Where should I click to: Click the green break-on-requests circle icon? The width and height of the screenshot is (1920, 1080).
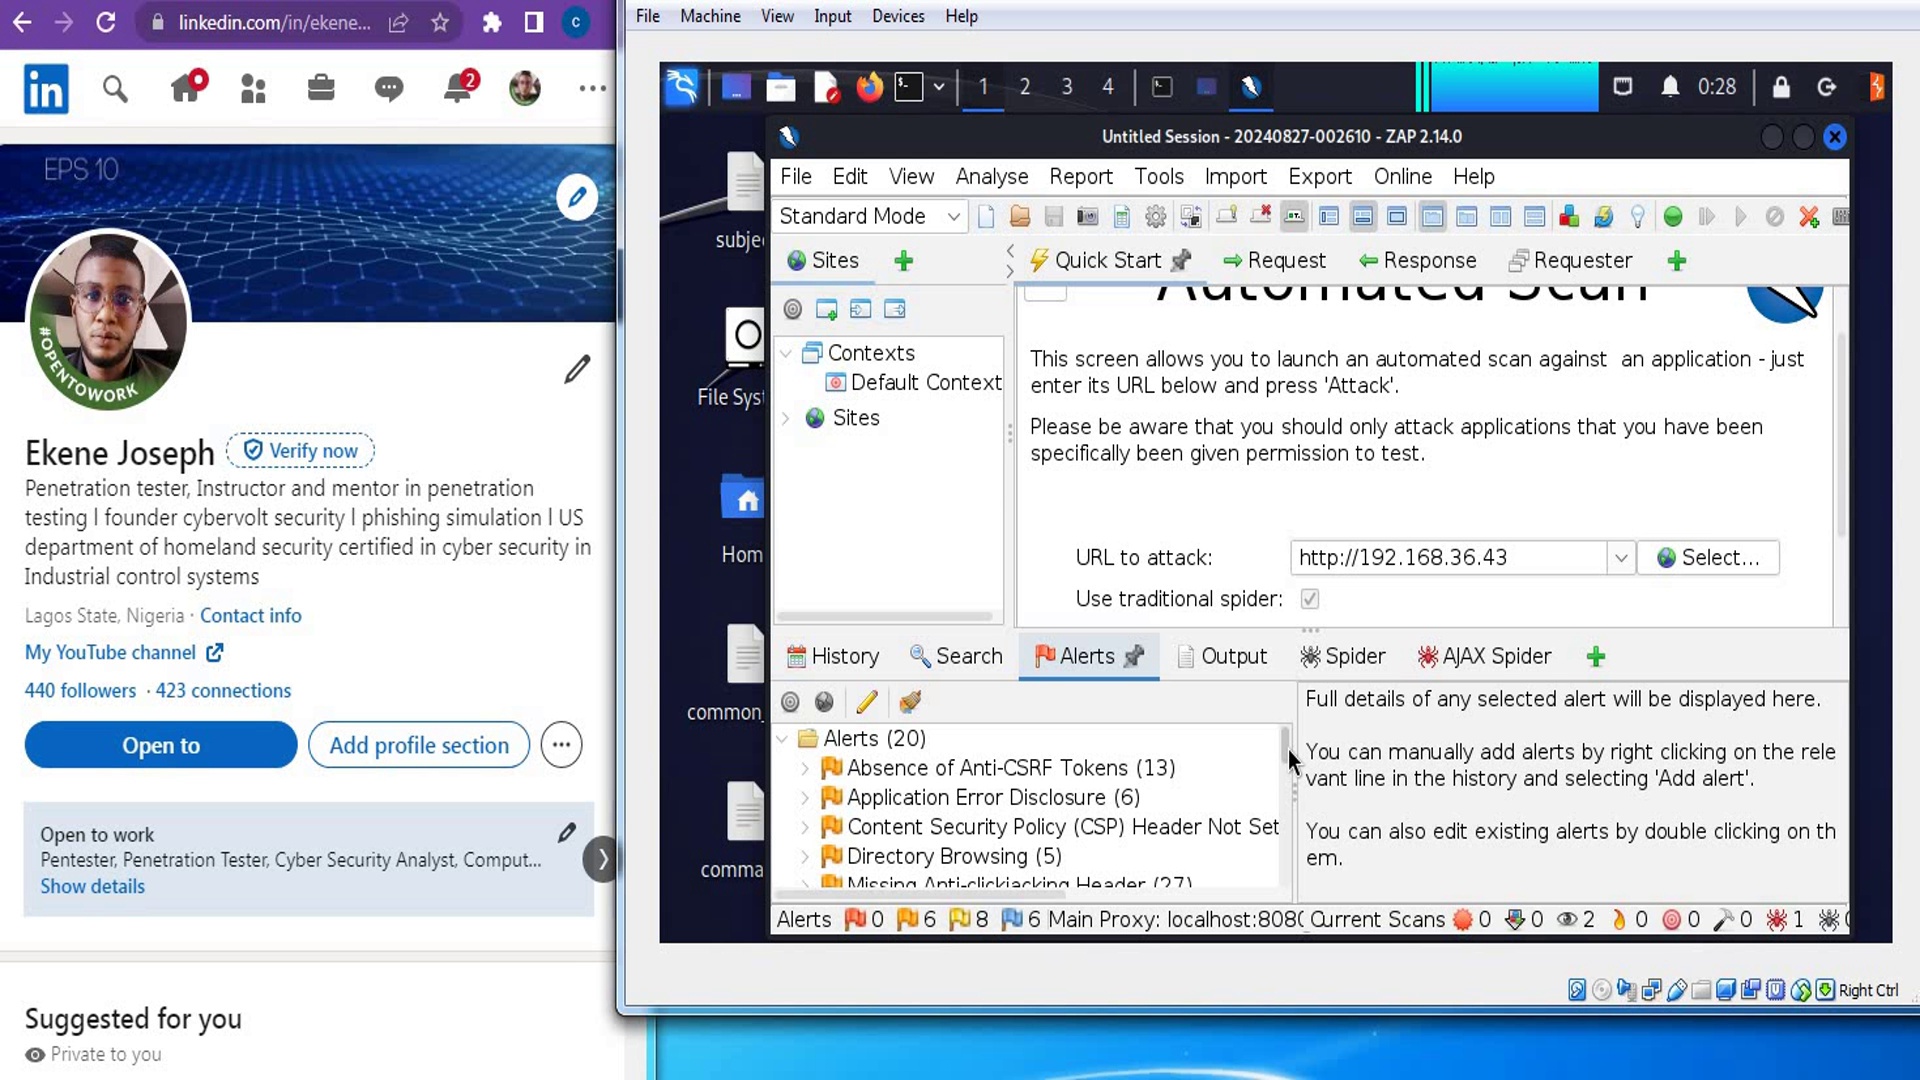tap(1673, 217)
